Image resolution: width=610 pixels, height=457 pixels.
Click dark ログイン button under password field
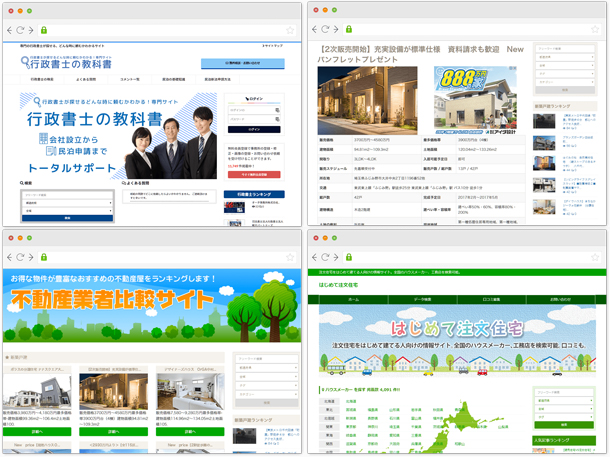254,130
